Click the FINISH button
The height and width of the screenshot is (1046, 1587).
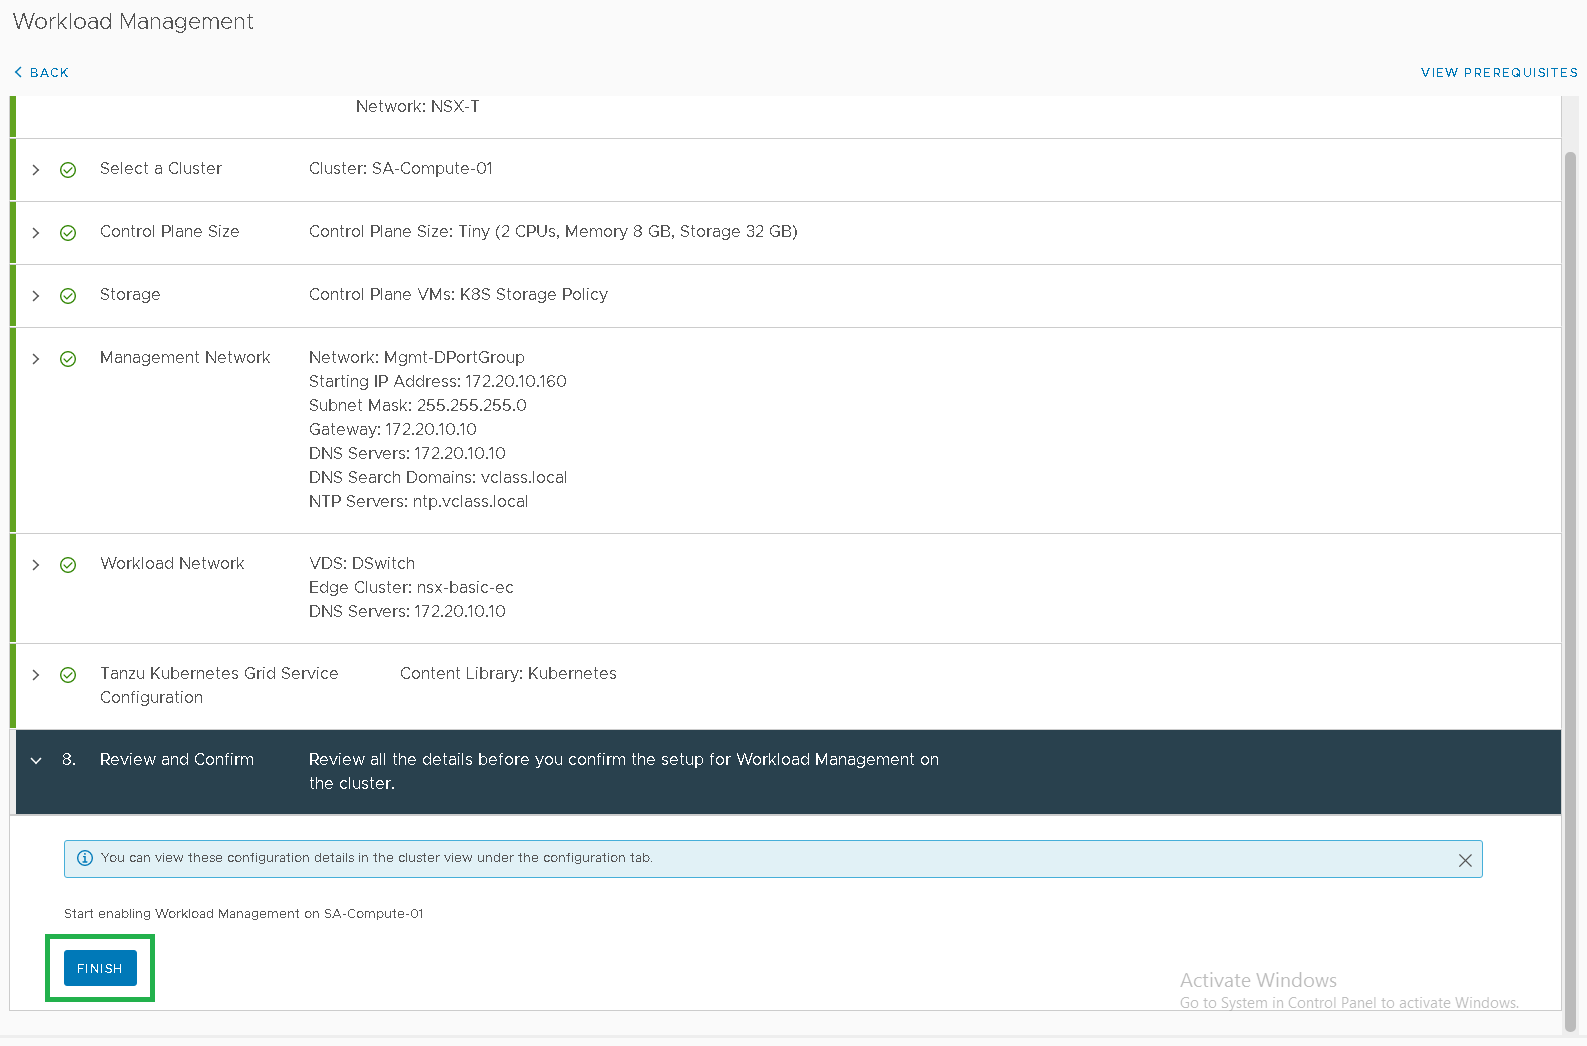(x=100, y=968)
